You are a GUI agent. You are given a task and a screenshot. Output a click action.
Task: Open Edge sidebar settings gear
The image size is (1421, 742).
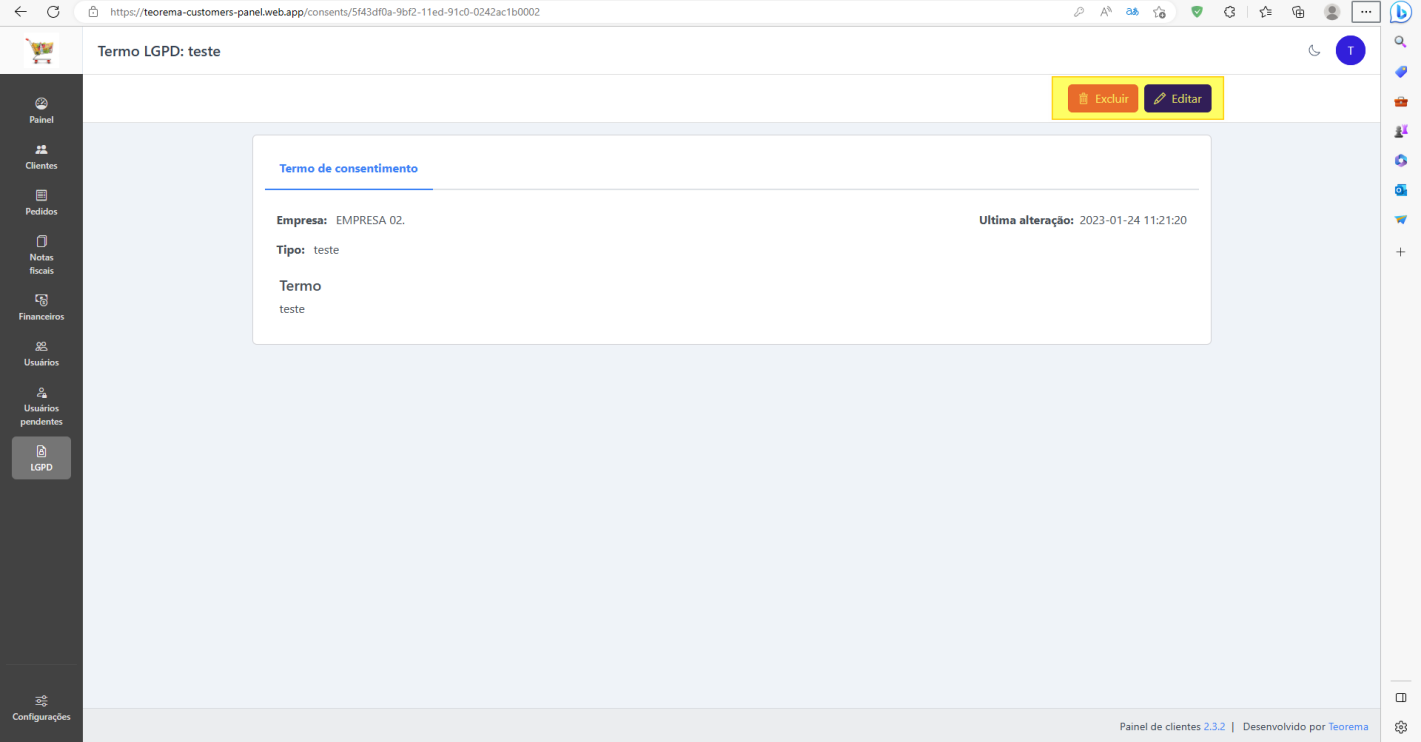coord(1401,727)
